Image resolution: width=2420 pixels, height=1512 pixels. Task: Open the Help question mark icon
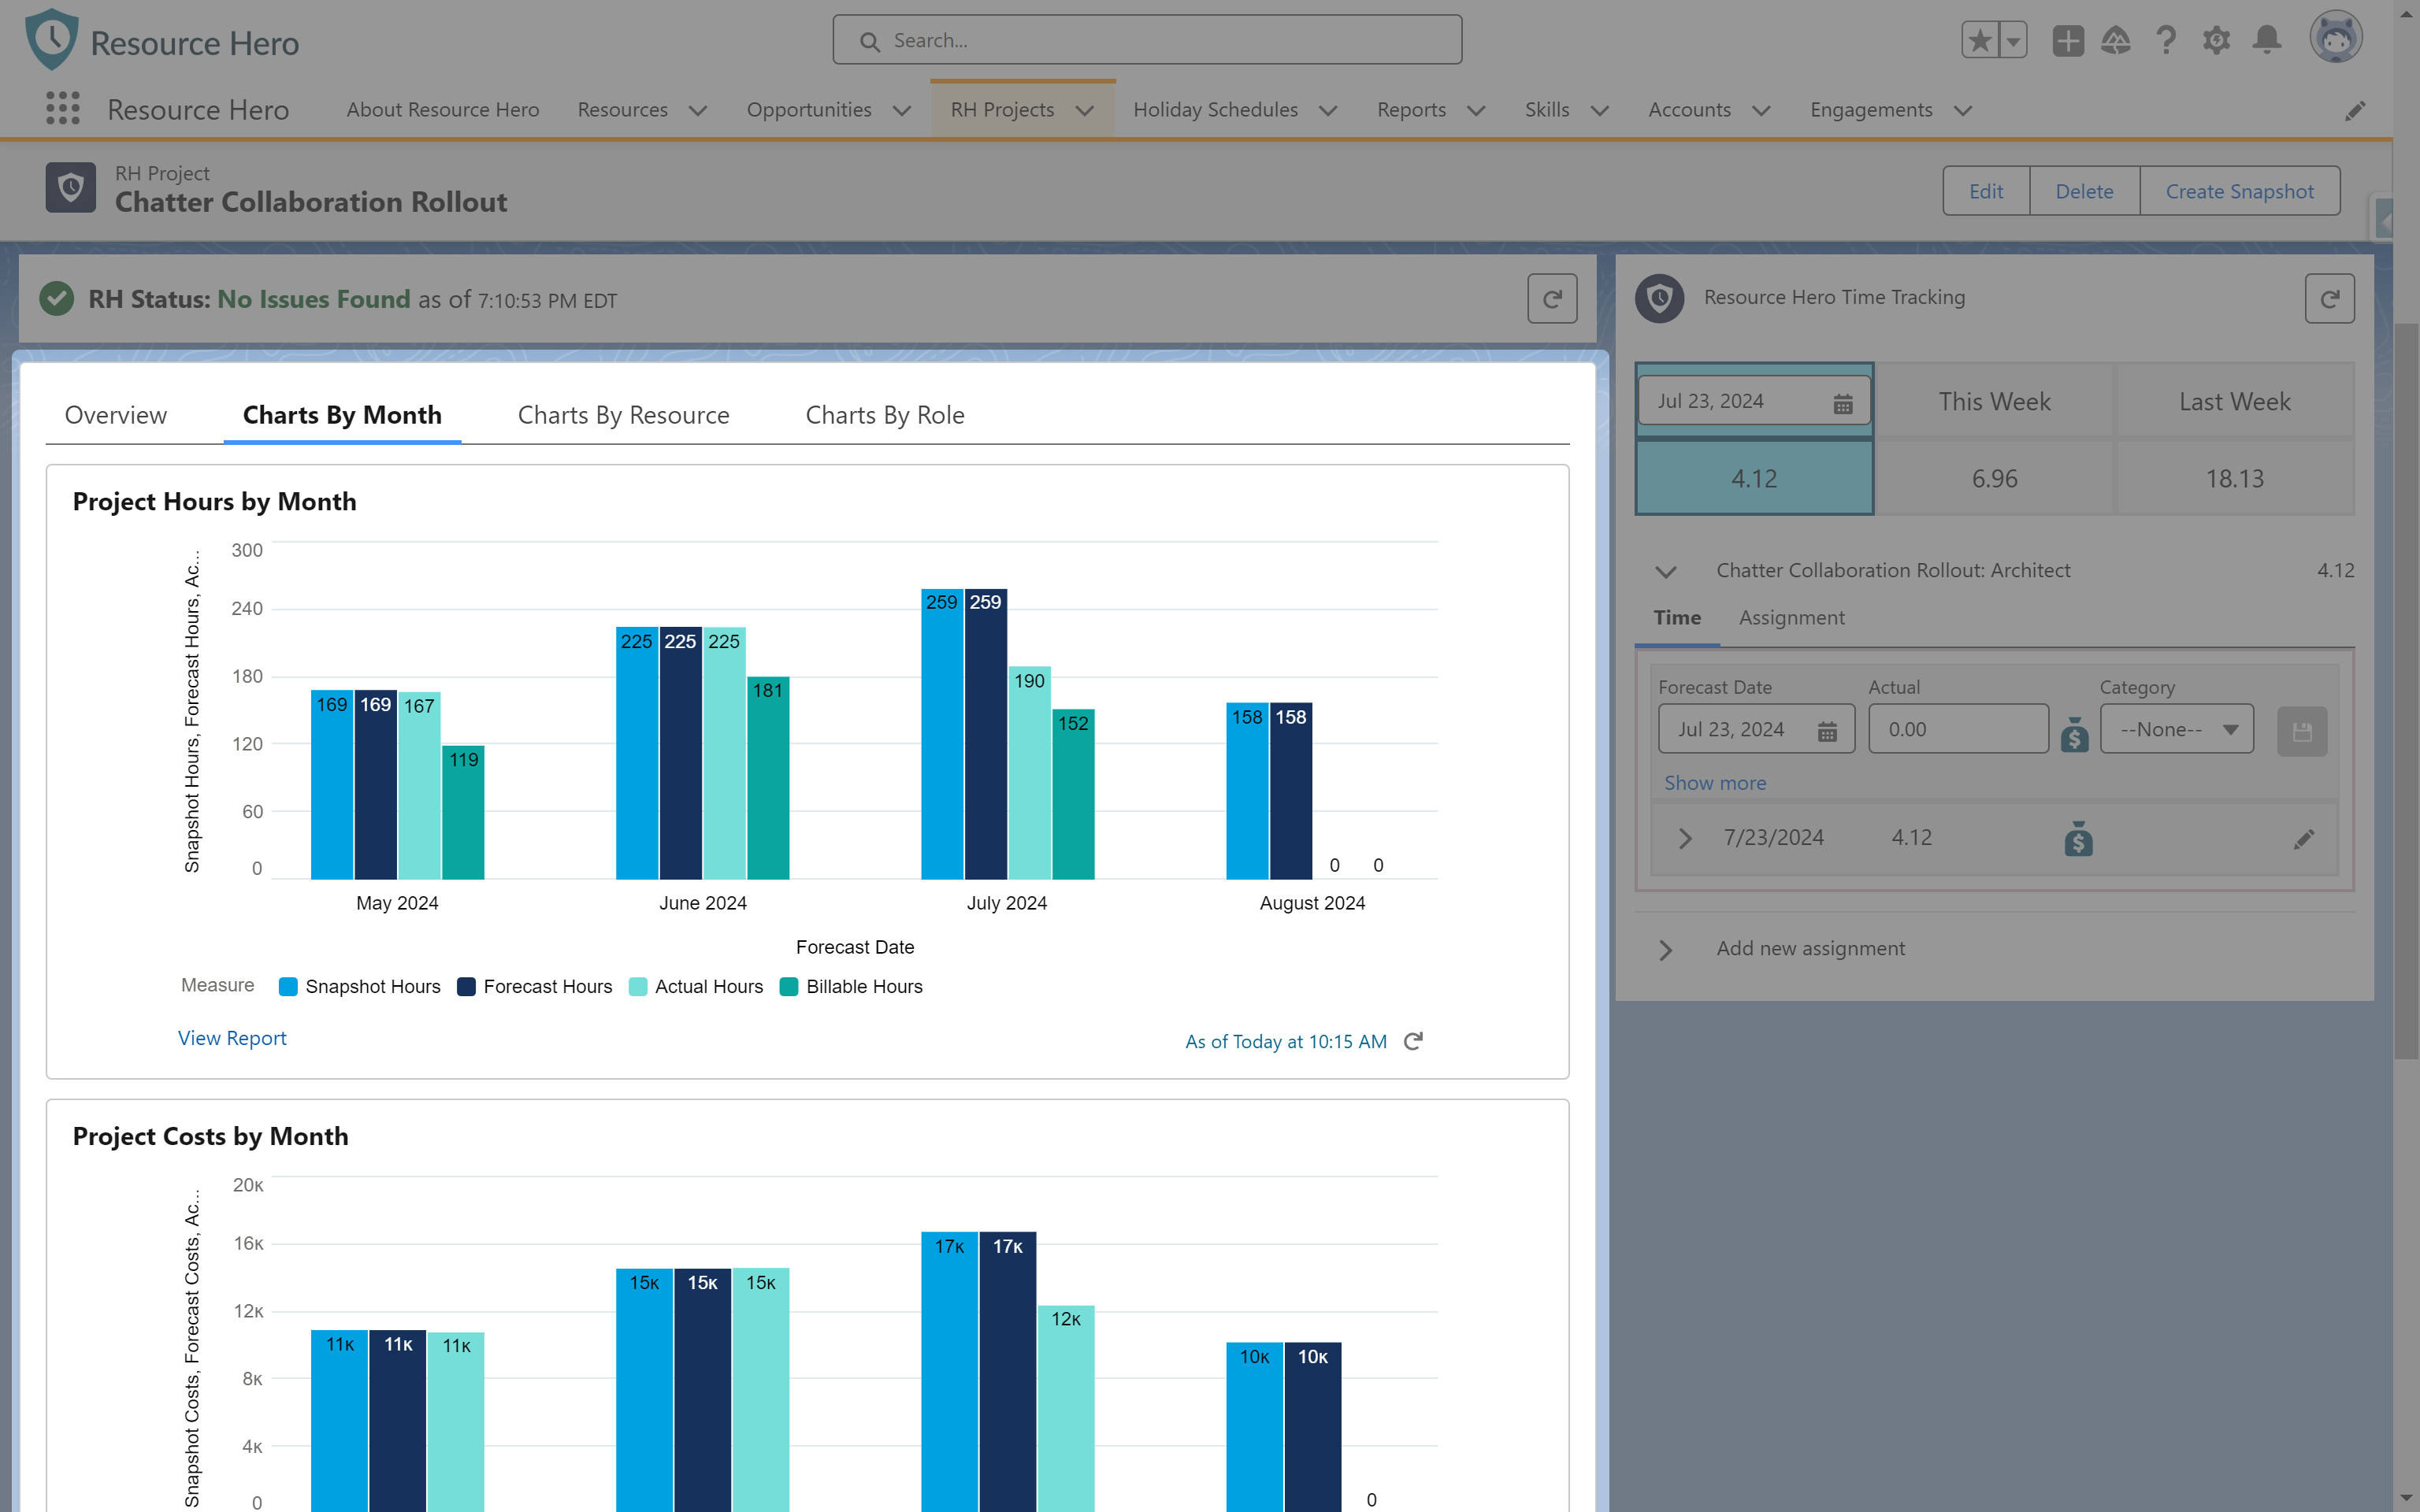(2165, 41)
